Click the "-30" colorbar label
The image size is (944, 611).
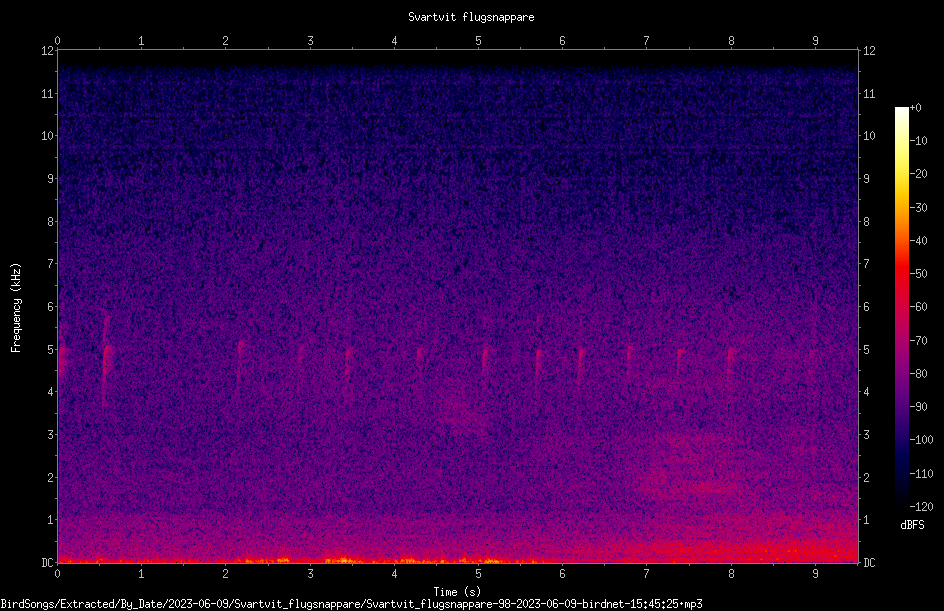[918, 208]
